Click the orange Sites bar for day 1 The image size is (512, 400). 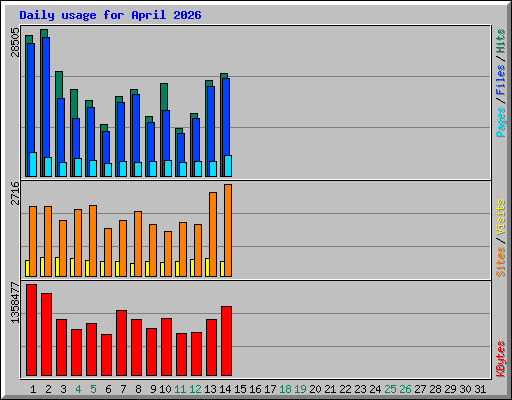pos(33,241)
